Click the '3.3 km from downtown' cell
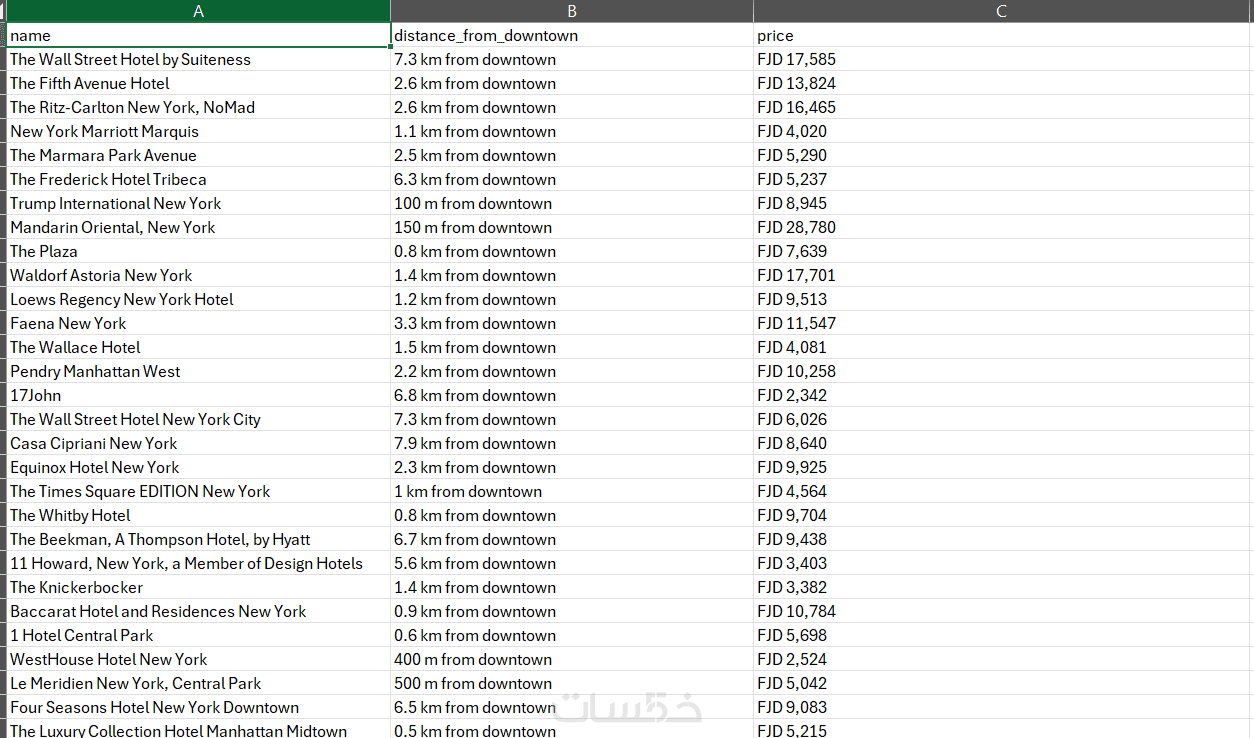This screenshot has height=738, width=1254. [572, 323]
